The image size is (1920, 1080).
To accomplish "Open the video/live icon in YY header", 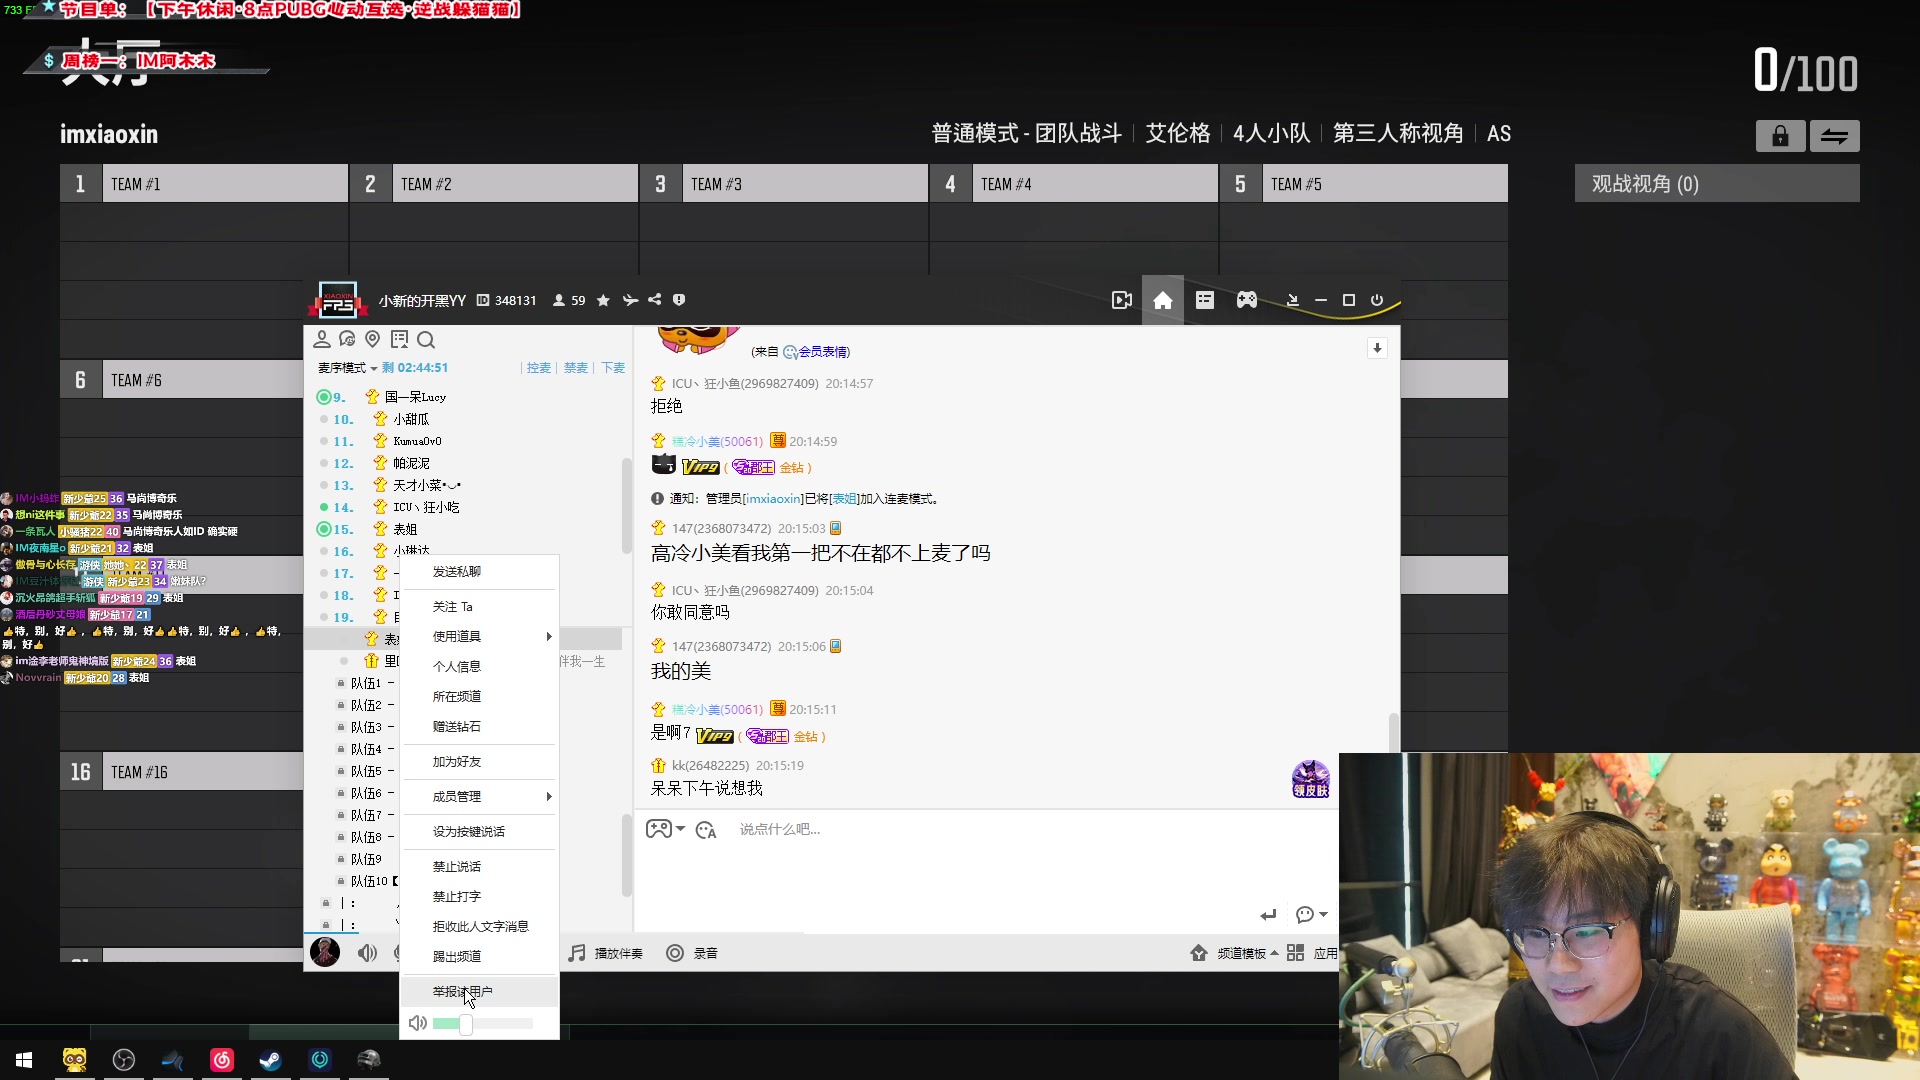I will point(1121,300).
